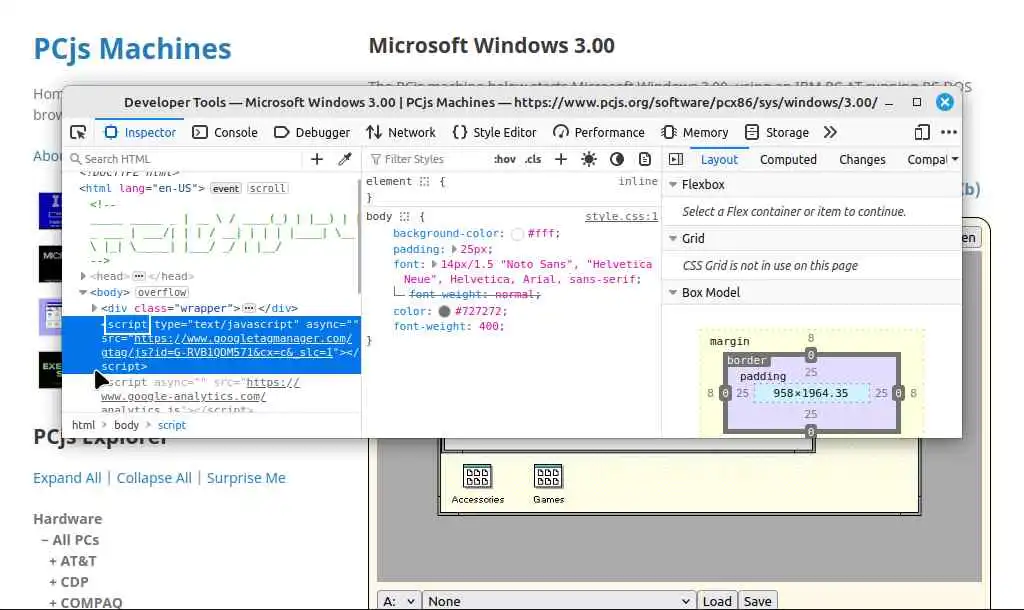Expand the head element node
The image size is (1024, 610).
point(83,276)
